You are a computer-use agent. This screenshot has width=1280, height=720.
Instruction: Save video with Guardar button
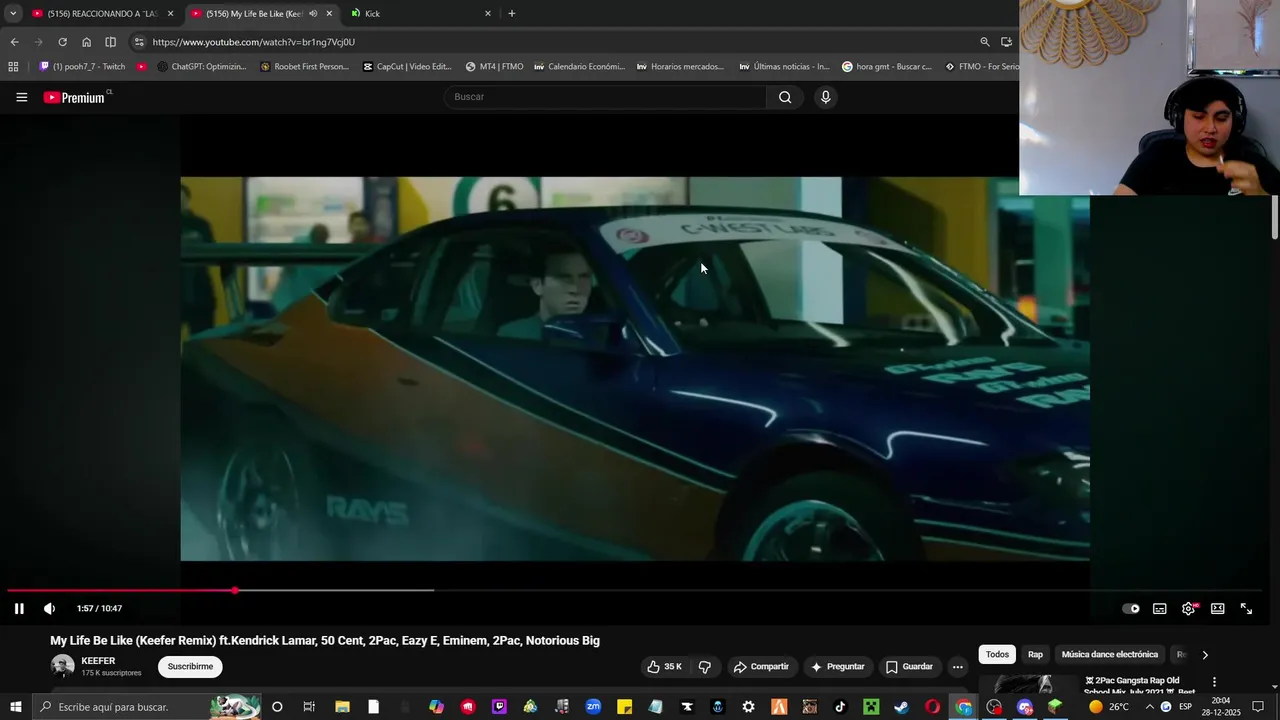pyautogui.click(x=909, y=667)
